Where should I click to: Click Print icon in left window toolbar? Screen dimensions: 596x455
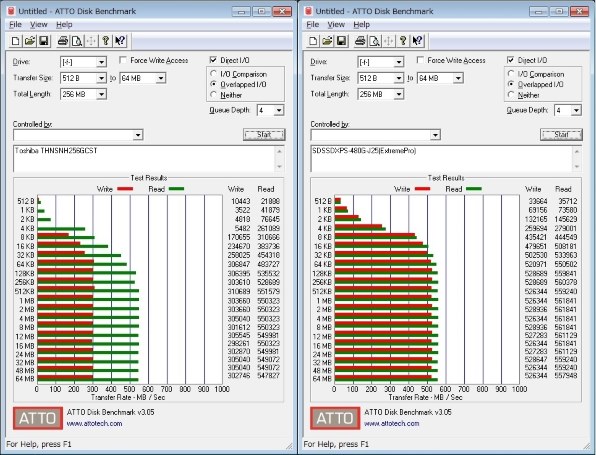point(63,41)
